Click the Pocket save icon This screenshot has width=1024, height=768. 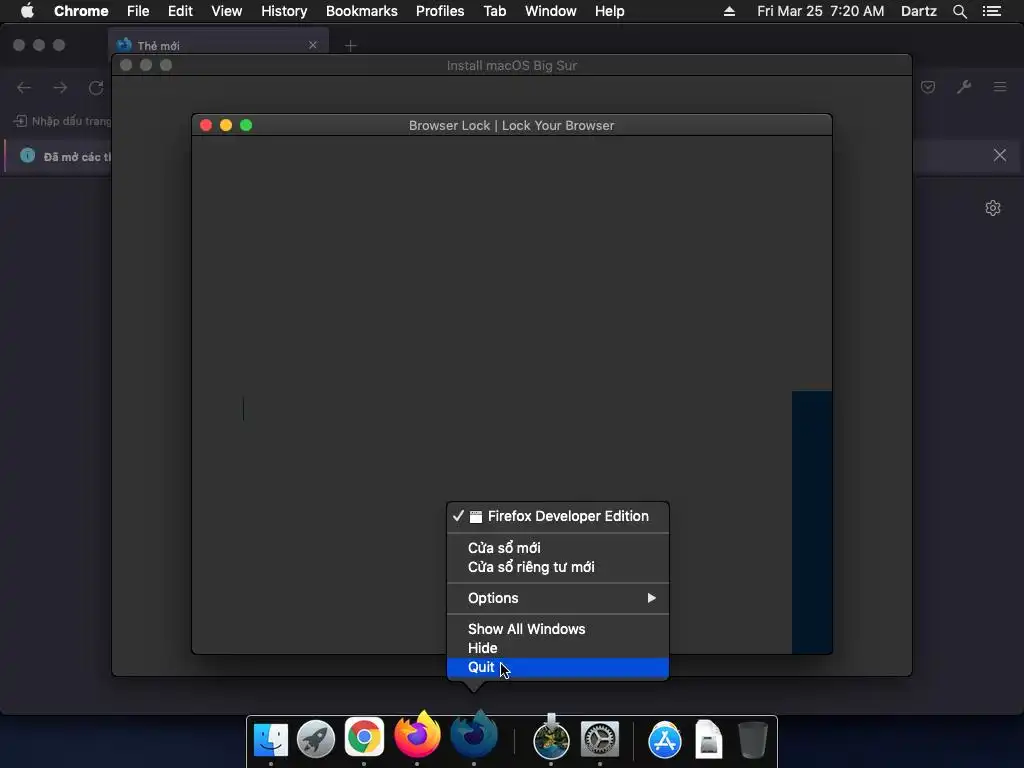coord(928,87)
